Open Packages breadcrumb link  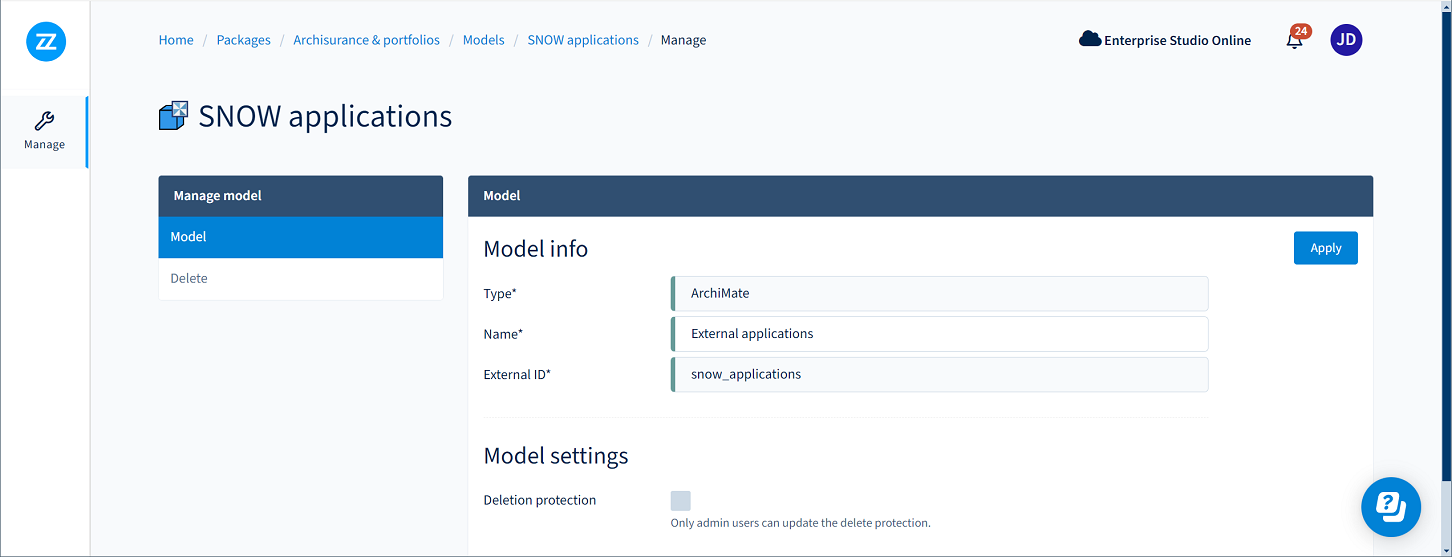243,40
